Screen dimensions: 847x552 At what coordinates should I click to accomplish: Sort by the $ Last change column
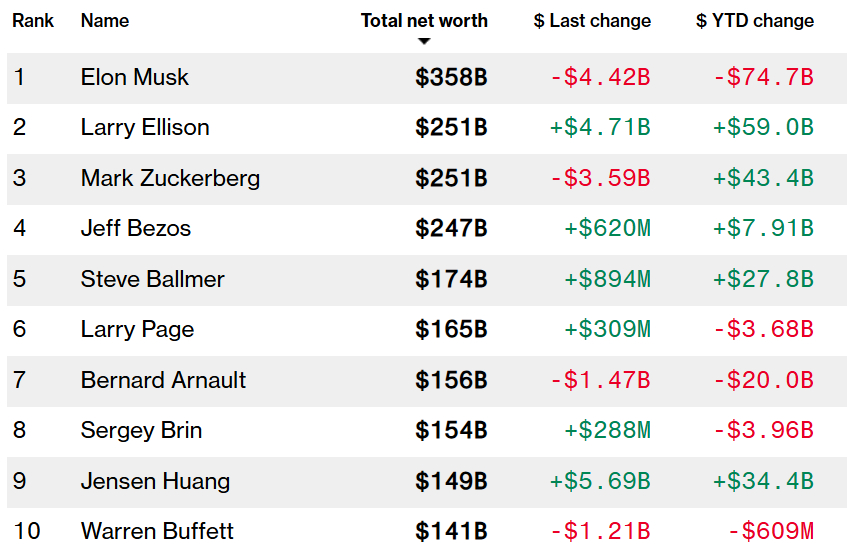coord(592,20)
